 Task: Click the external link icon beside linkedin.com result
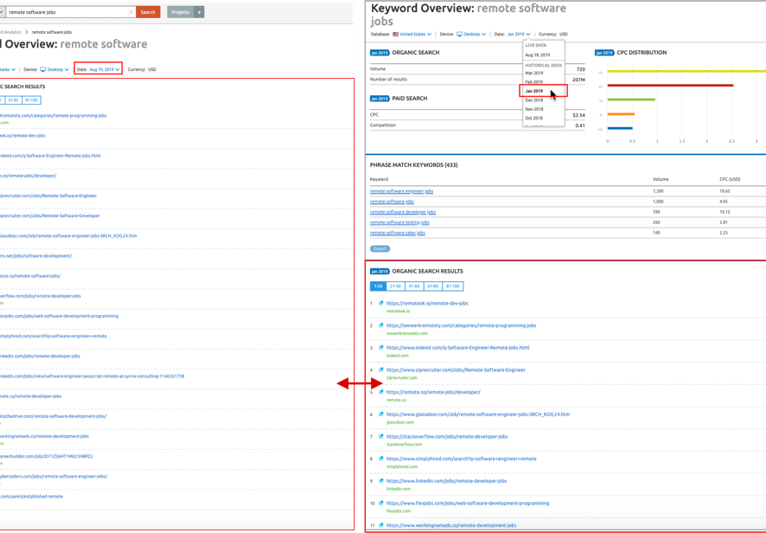[381, 481]
